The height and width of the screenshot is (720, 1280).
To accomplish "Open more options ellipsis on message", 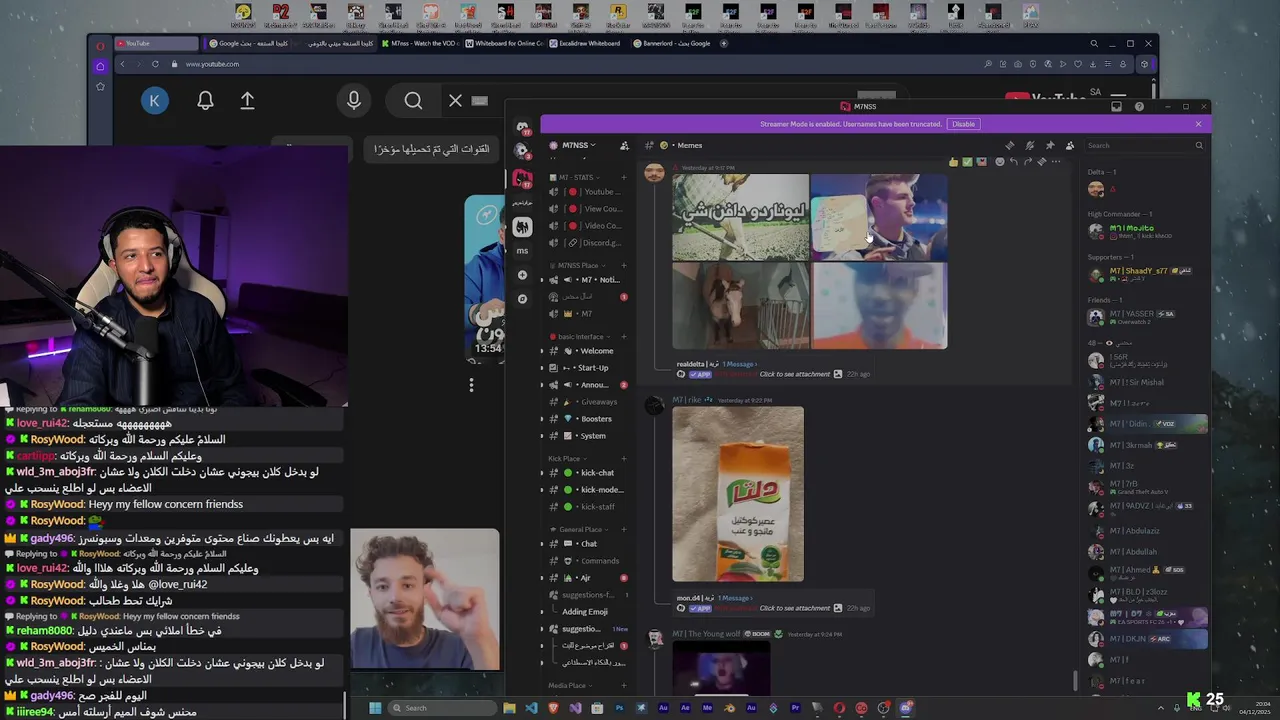I will click(1056, 162).
